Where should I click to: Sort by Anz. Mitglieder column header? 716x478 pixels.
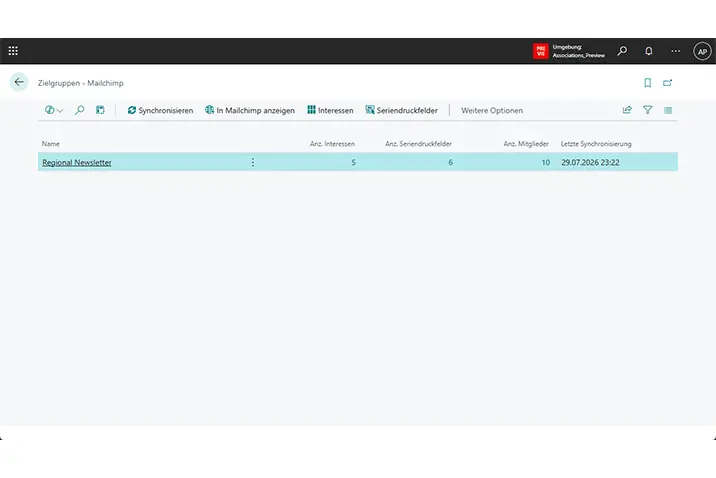(x=526, y=144)
